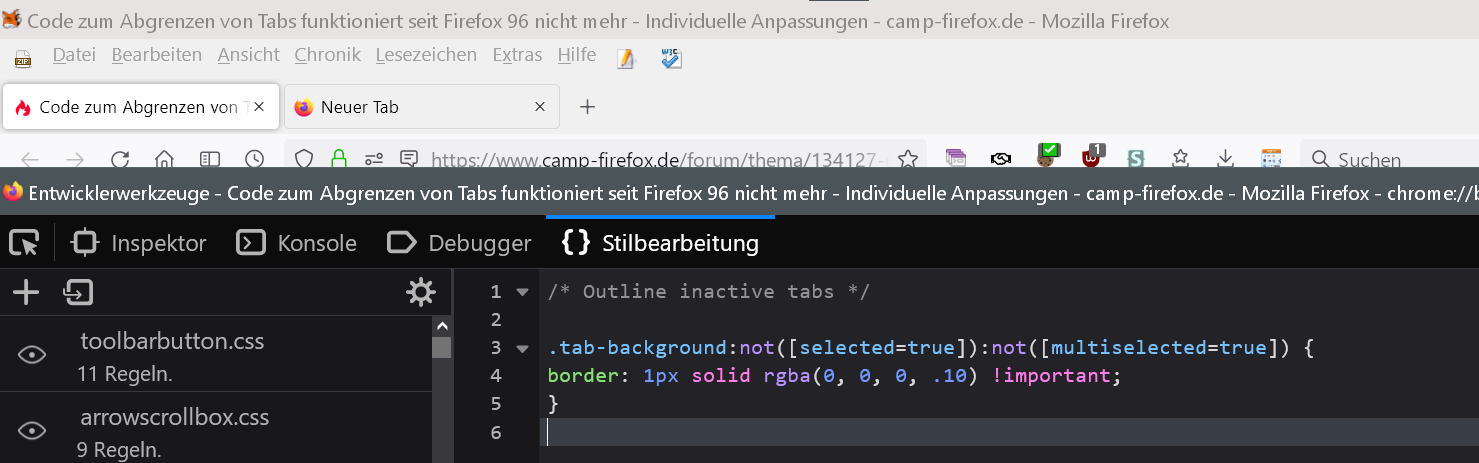The image size is (1479, 463).
Task: Click the import stylesheet icon
Action: point(78,292)
